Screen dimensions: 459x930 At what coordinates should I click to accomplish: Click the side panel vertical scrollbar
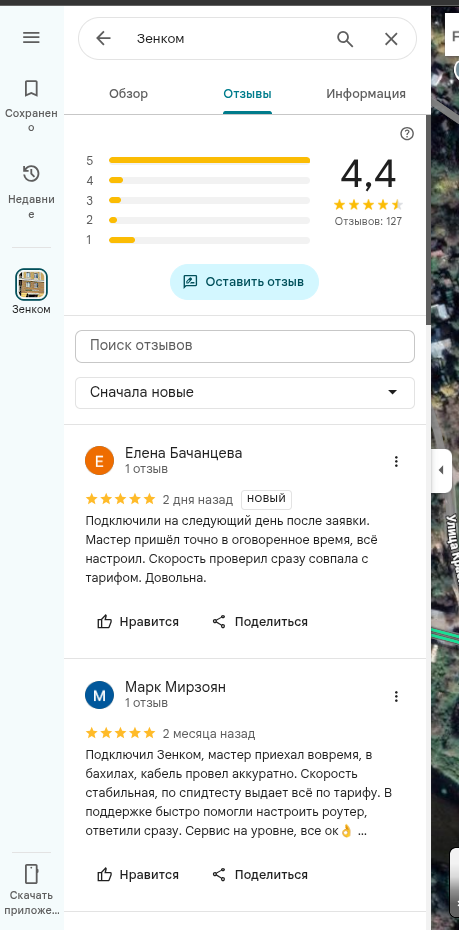[428, 220]
